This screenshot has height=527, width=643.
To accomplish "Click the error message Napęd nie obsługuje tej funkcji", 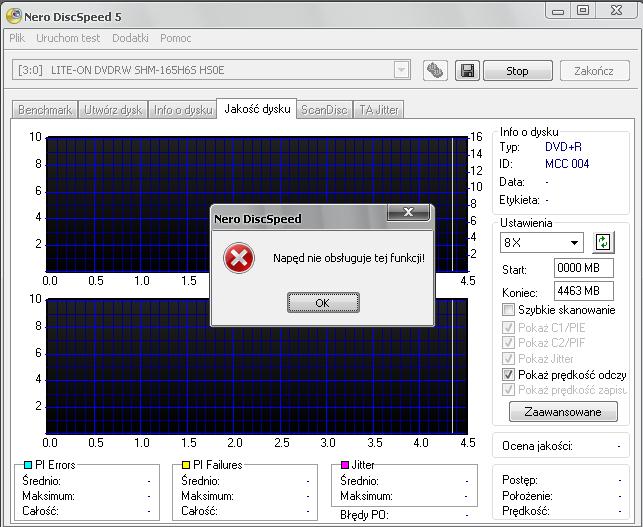I will point(349,258).
